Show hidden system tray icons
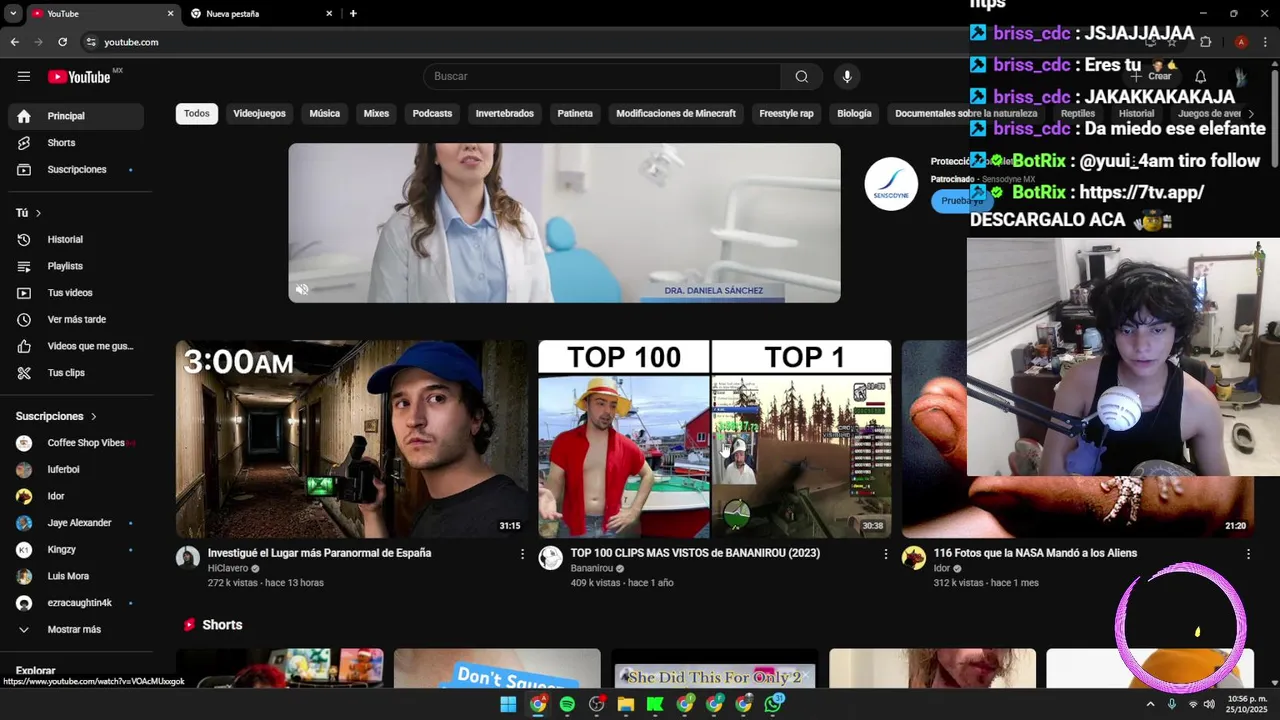1280x720 pixels. click(x=1150, y=704)
